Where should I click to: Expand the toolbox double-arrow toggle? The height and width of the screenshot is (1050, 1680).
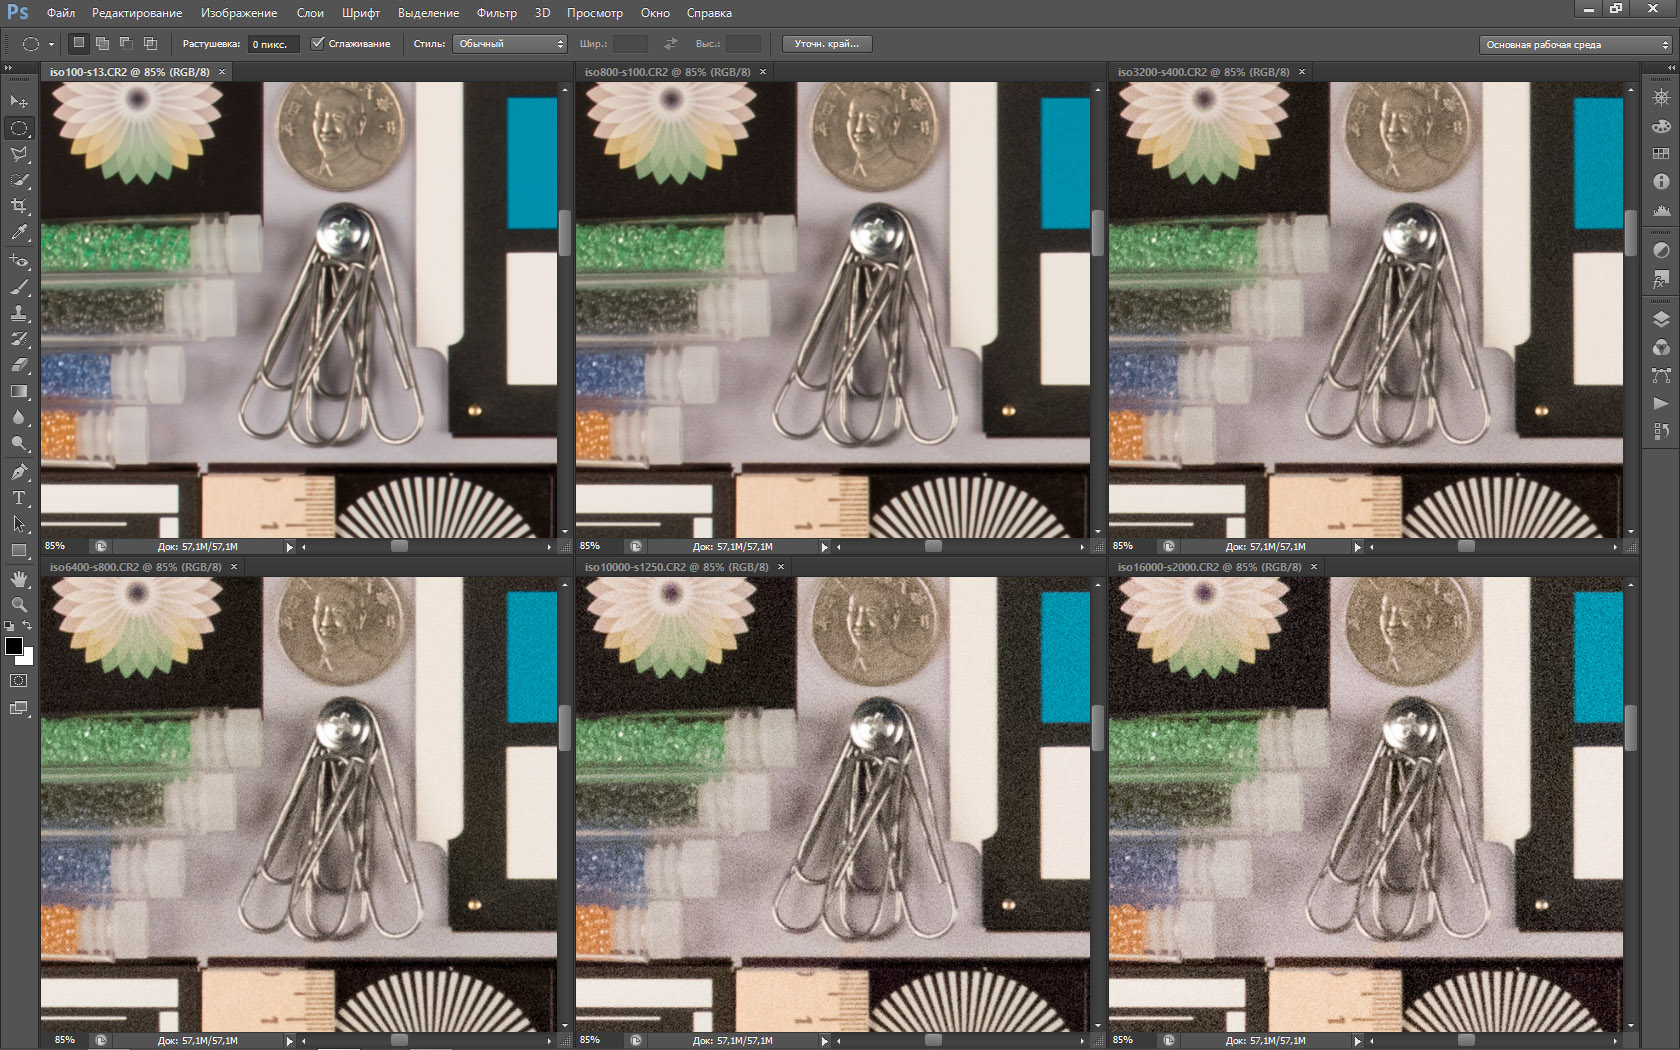tap(9, 68)
